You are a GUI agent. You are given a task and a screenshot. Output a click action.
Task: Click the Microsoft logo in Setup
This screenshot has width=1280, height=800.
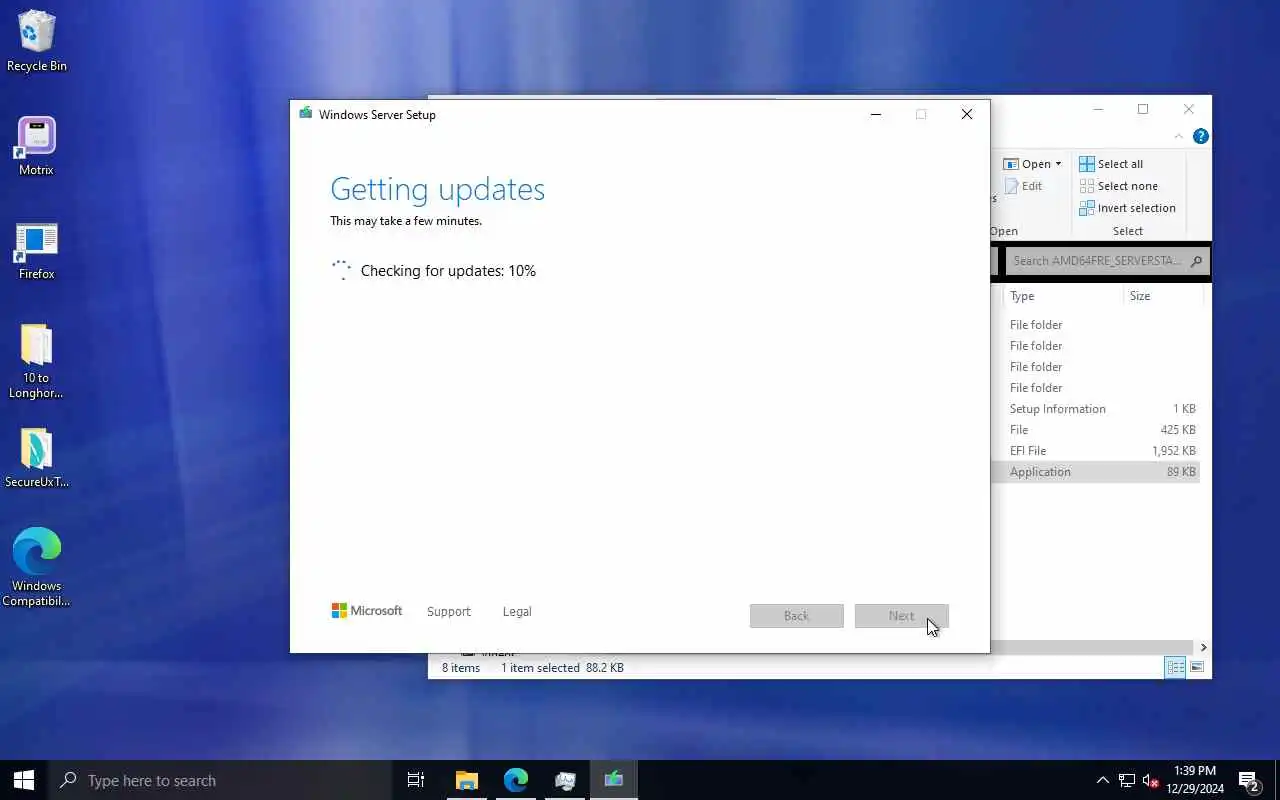[x=367, y=610]
